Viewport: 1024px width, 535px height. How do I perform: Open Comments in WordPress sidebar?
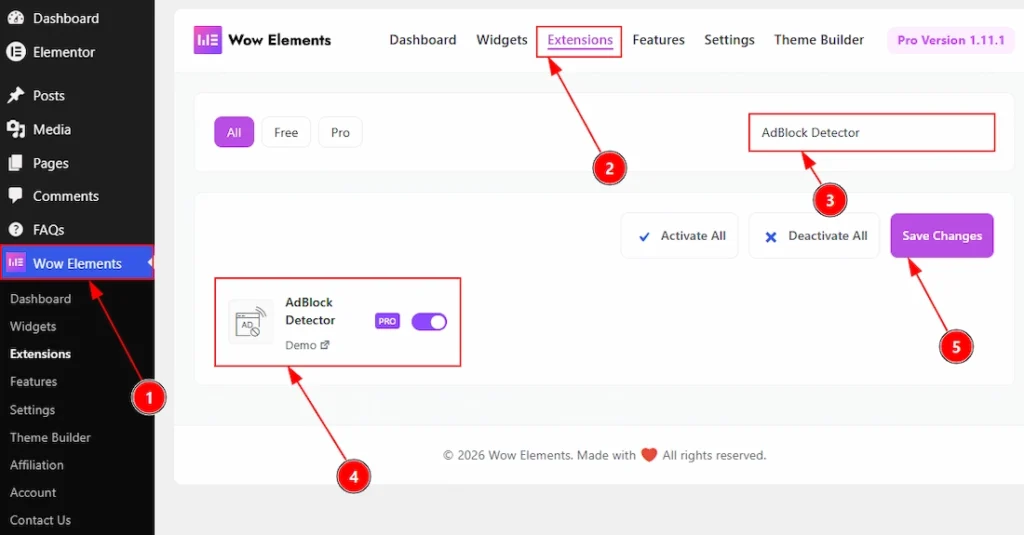pyautogui.click(x=66, y=196)
